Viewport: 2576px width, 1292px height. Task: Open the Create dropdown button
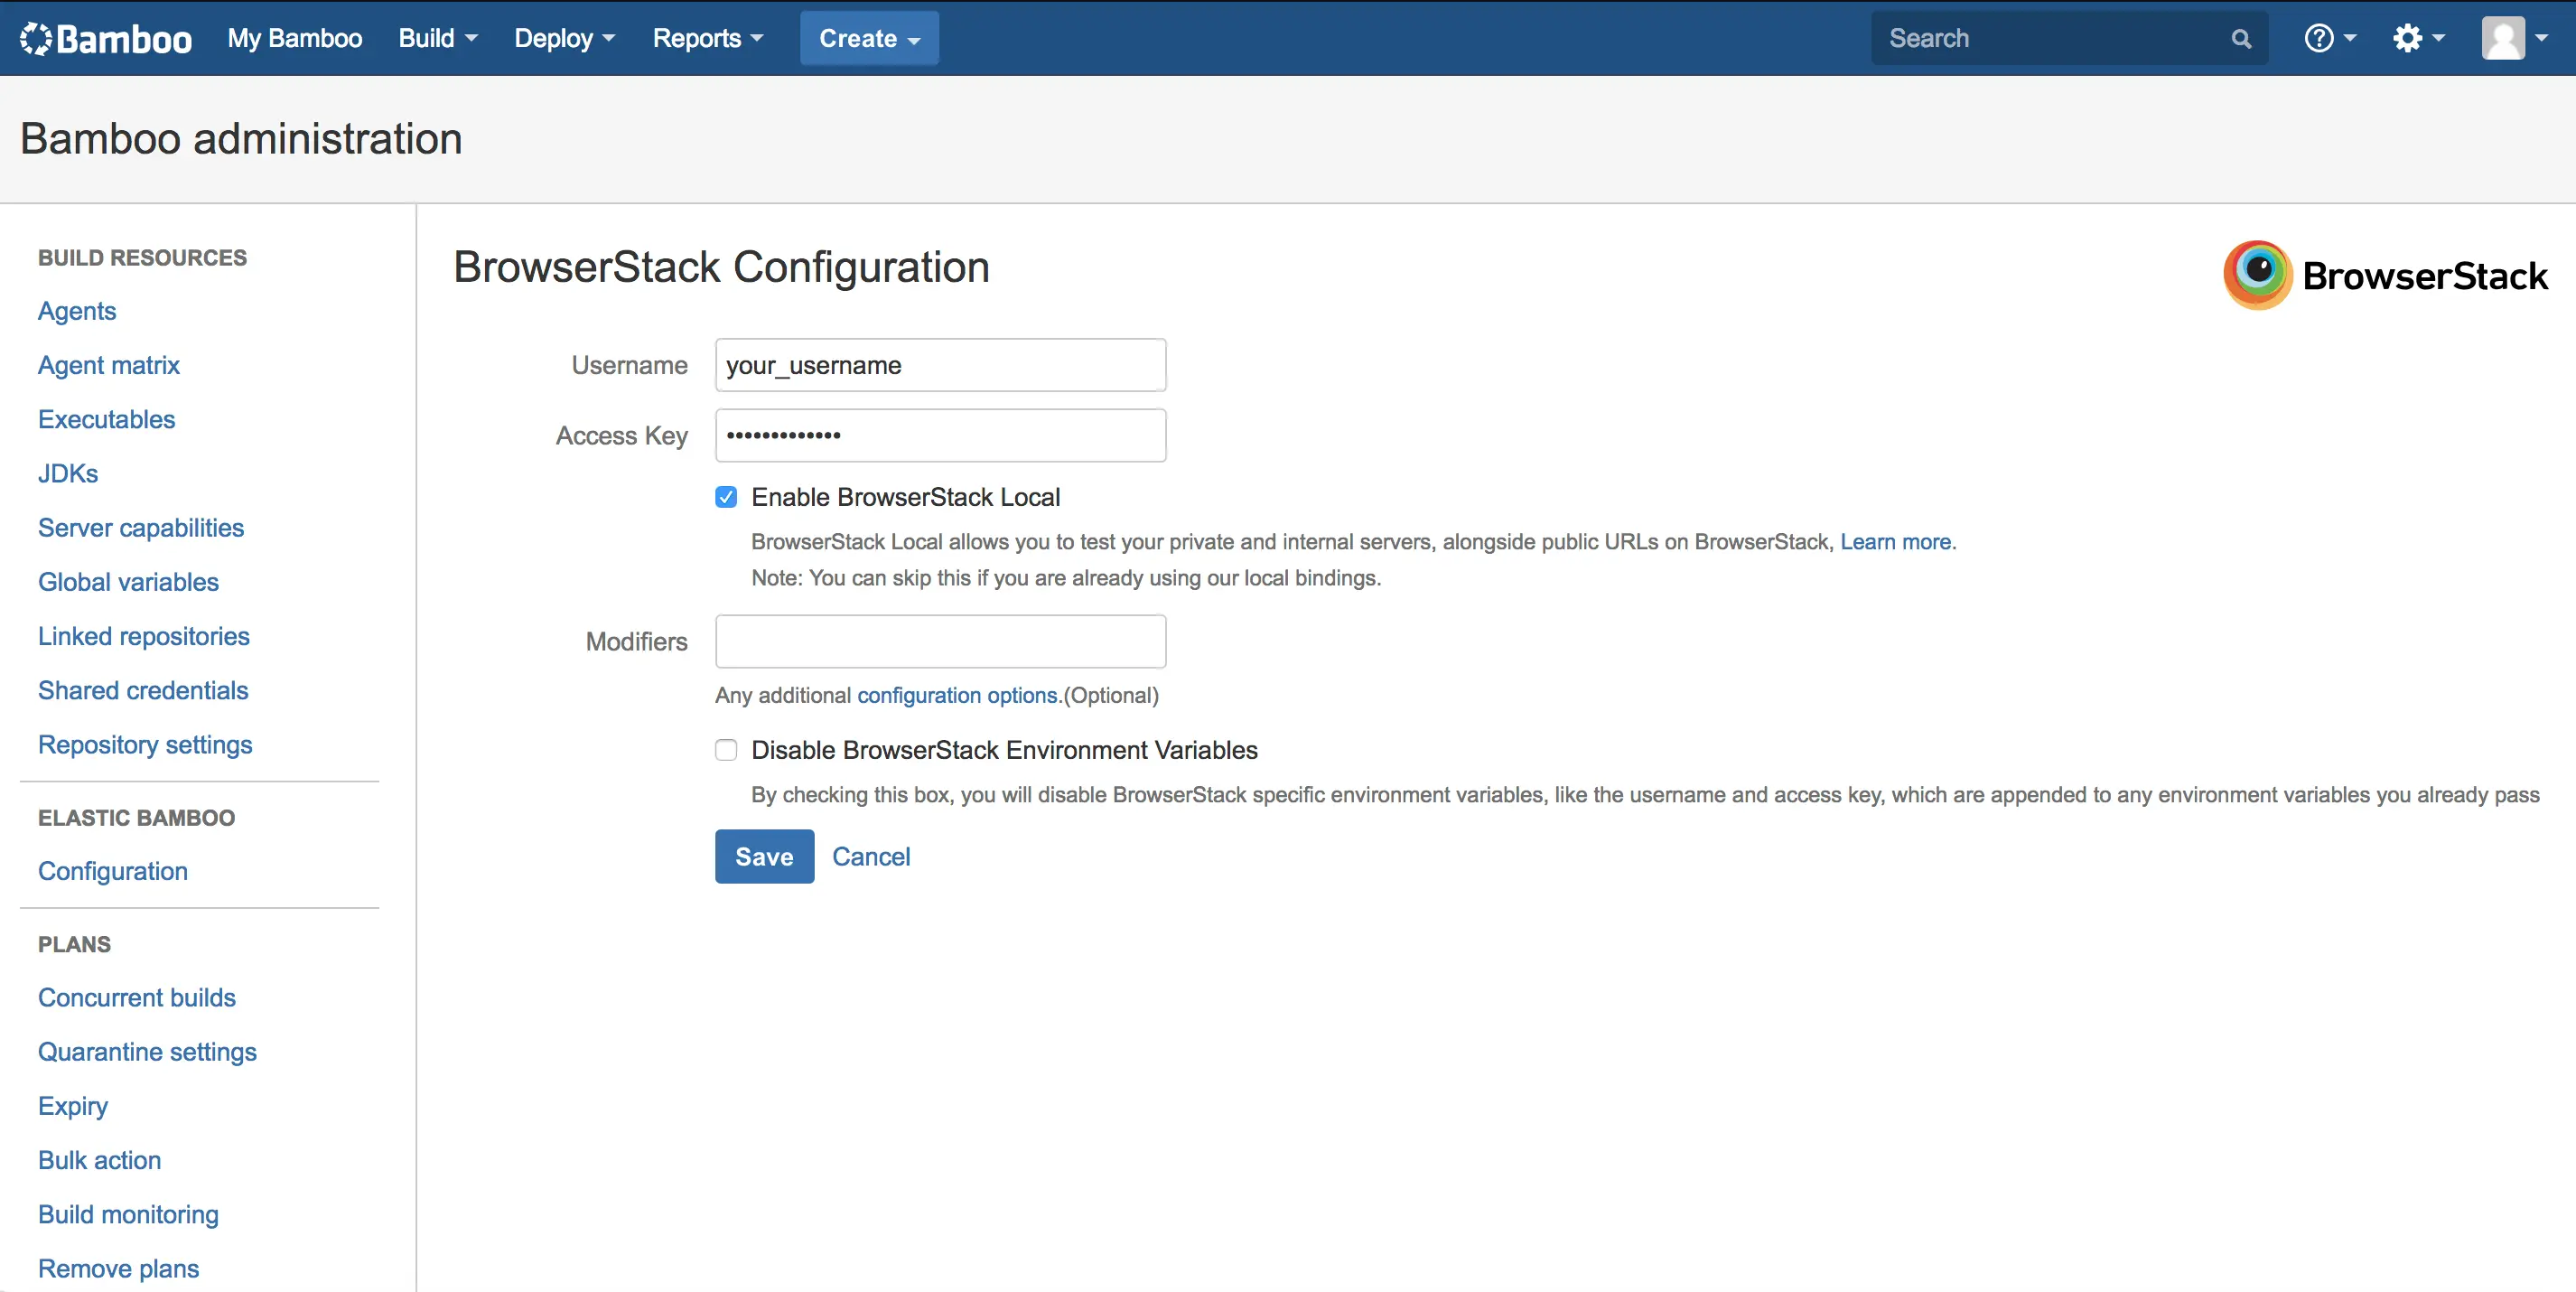pos(868,38)
